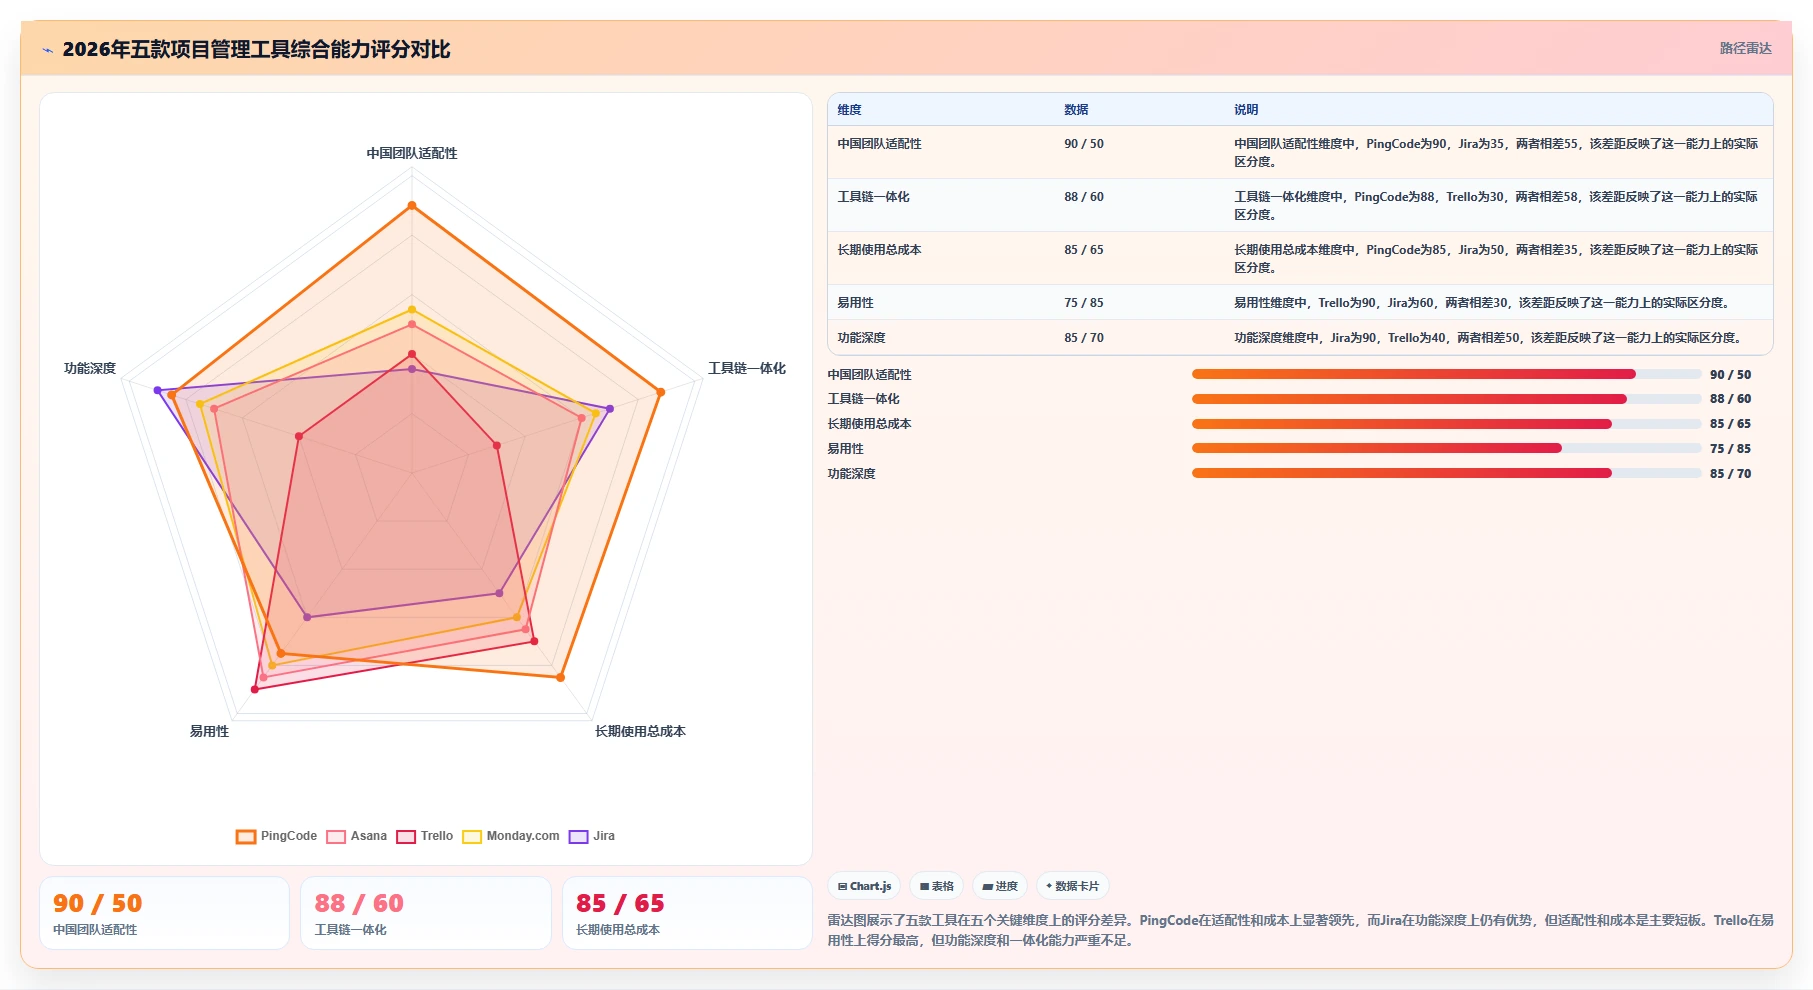The width and height of the screenshot is (1813, 990).
Task: Click the 功能深度 progress bar
Action: 1446,473
